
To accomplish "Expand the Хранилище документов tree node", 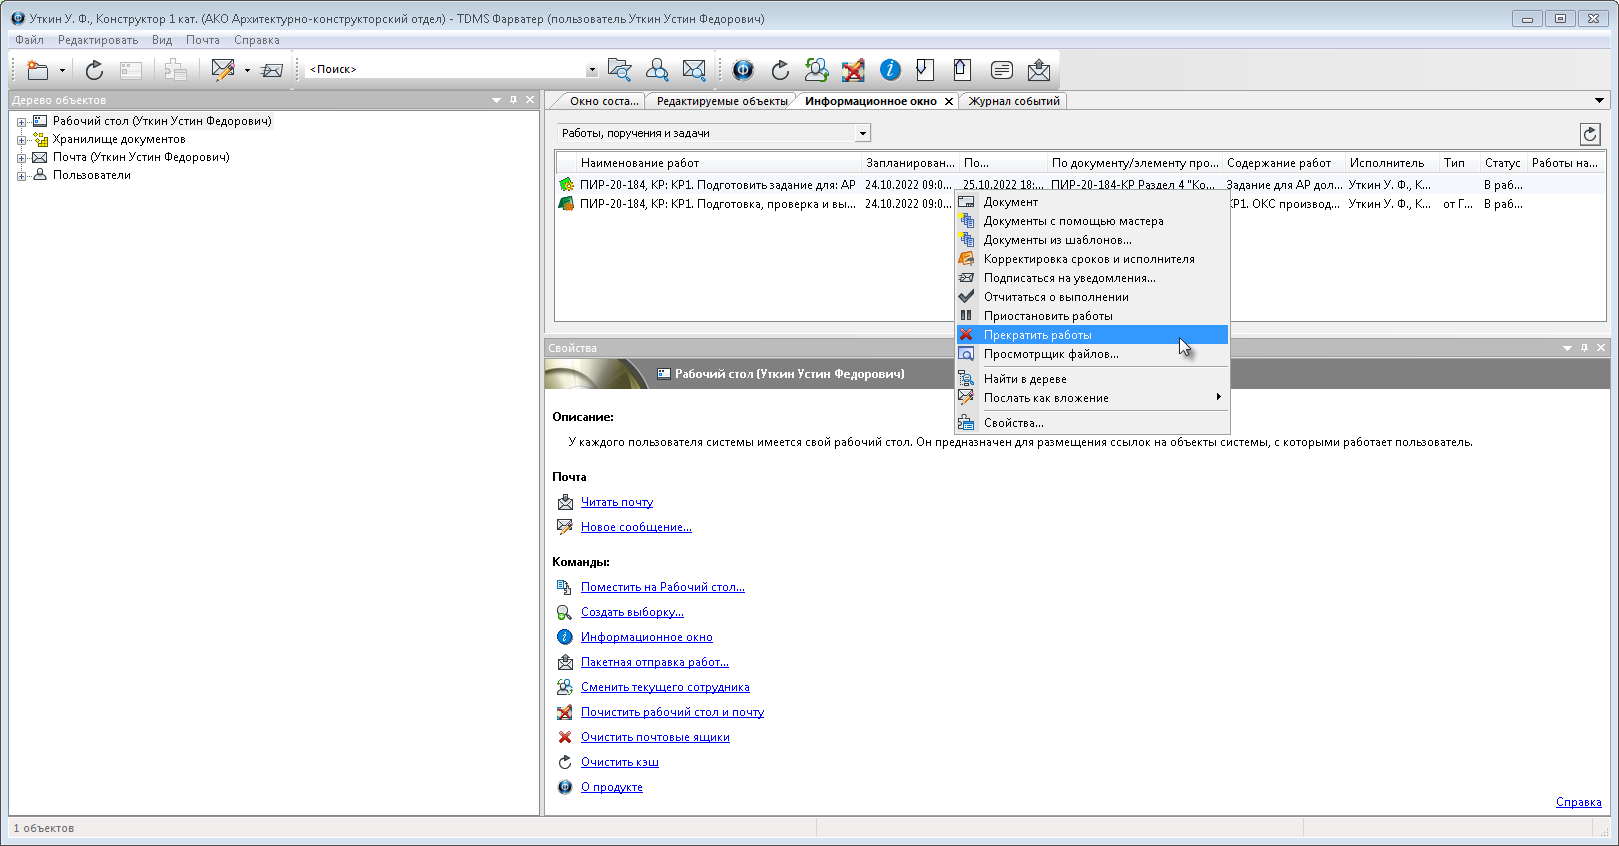I will tap(21, 140).
